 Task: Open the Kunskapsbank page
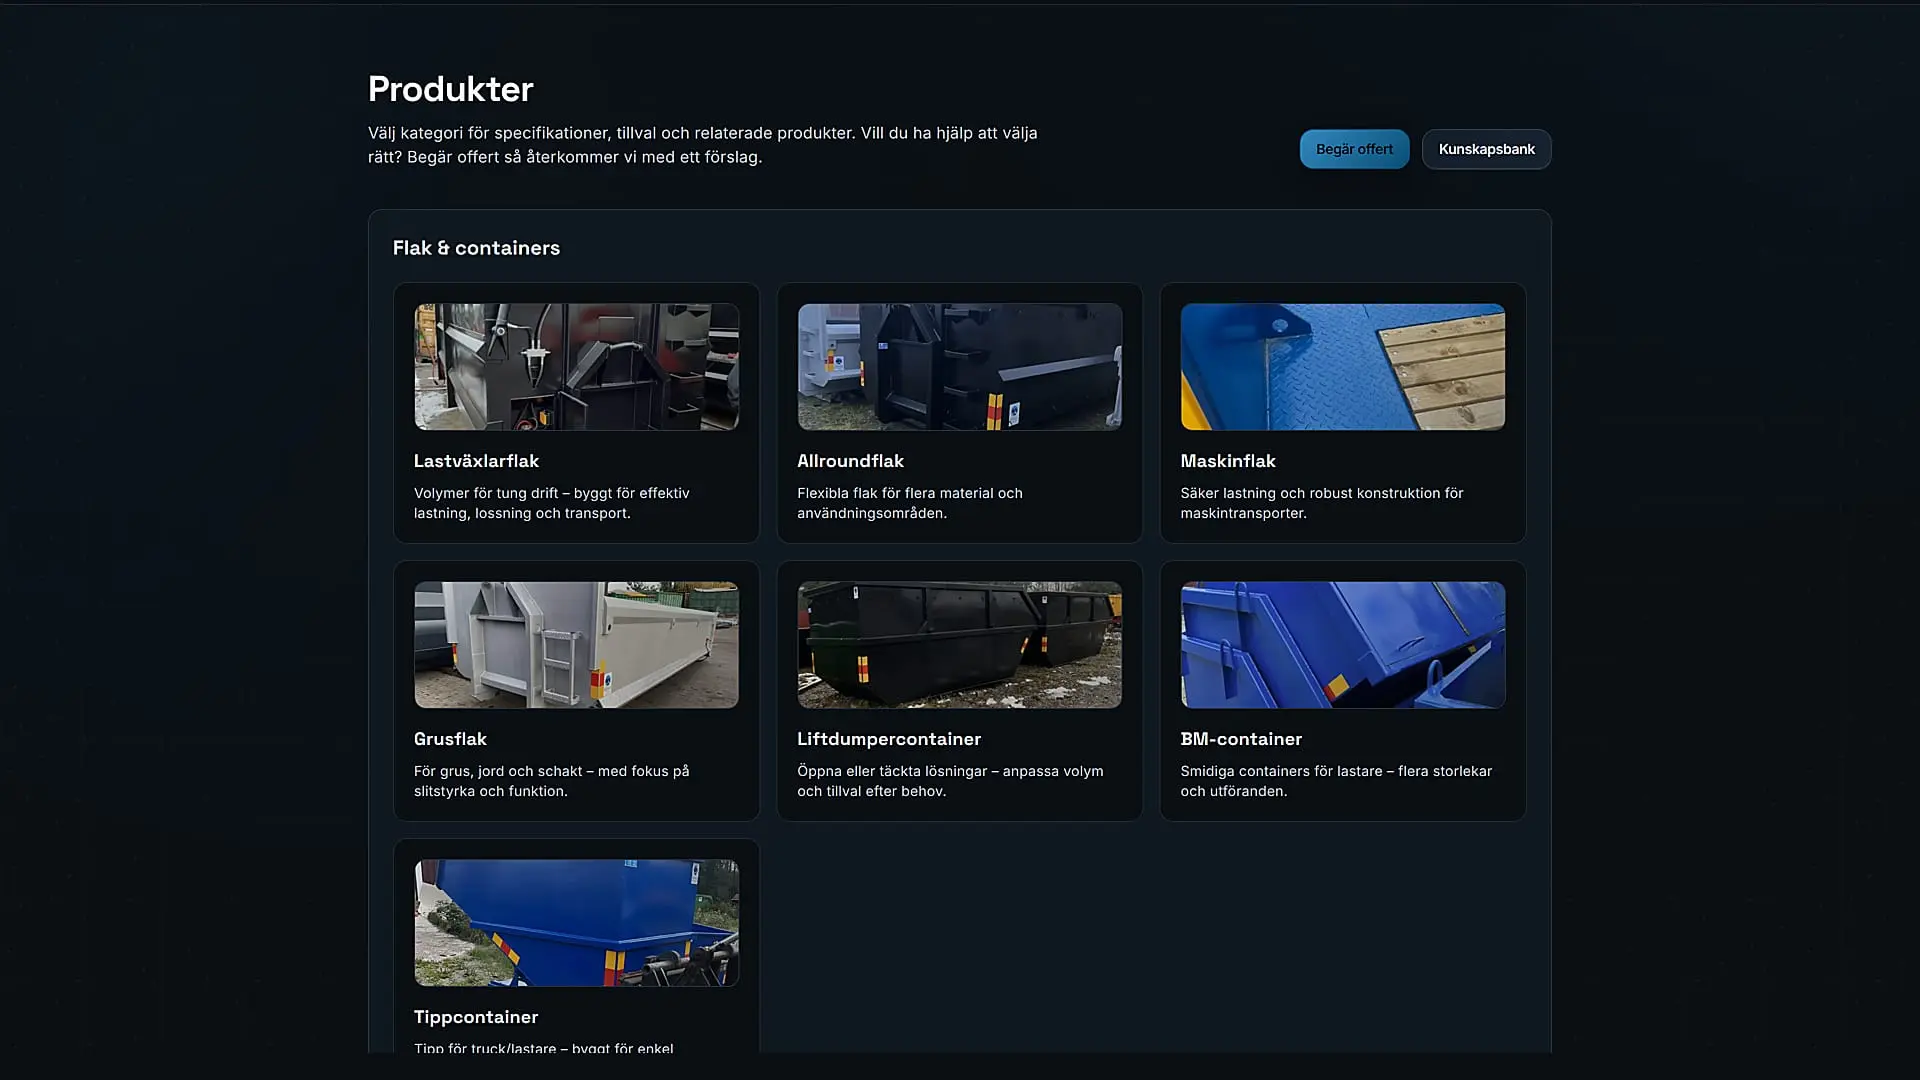[1486, 148]
